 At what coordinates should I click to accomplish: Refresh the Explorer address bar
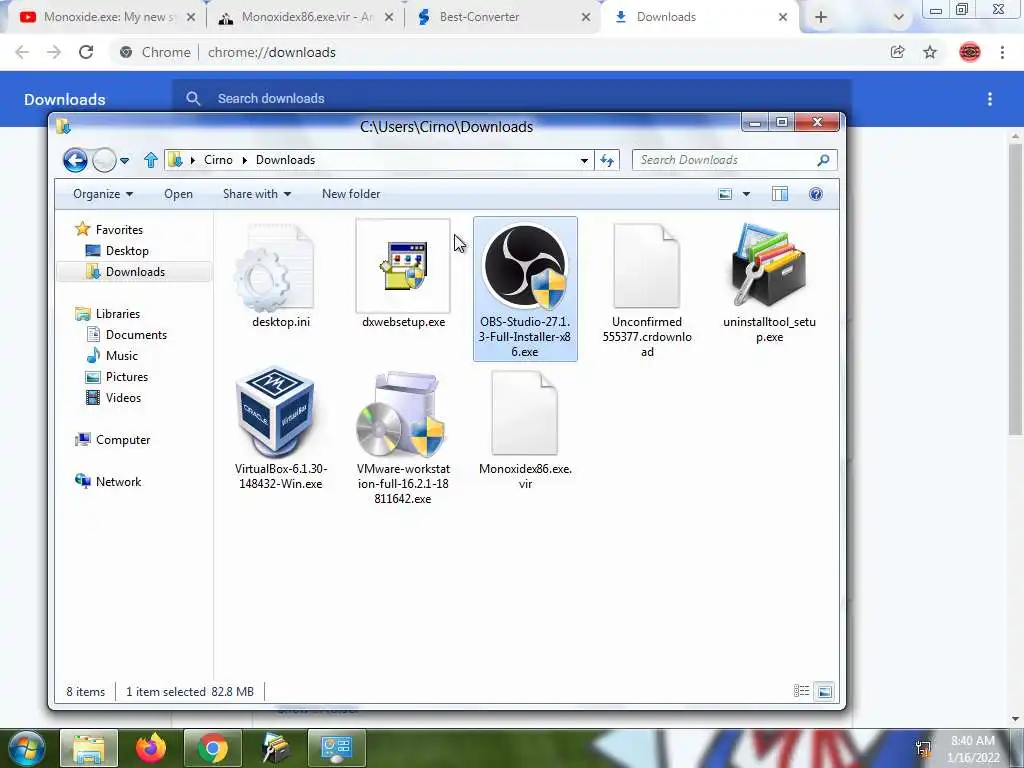click(607, 160)
